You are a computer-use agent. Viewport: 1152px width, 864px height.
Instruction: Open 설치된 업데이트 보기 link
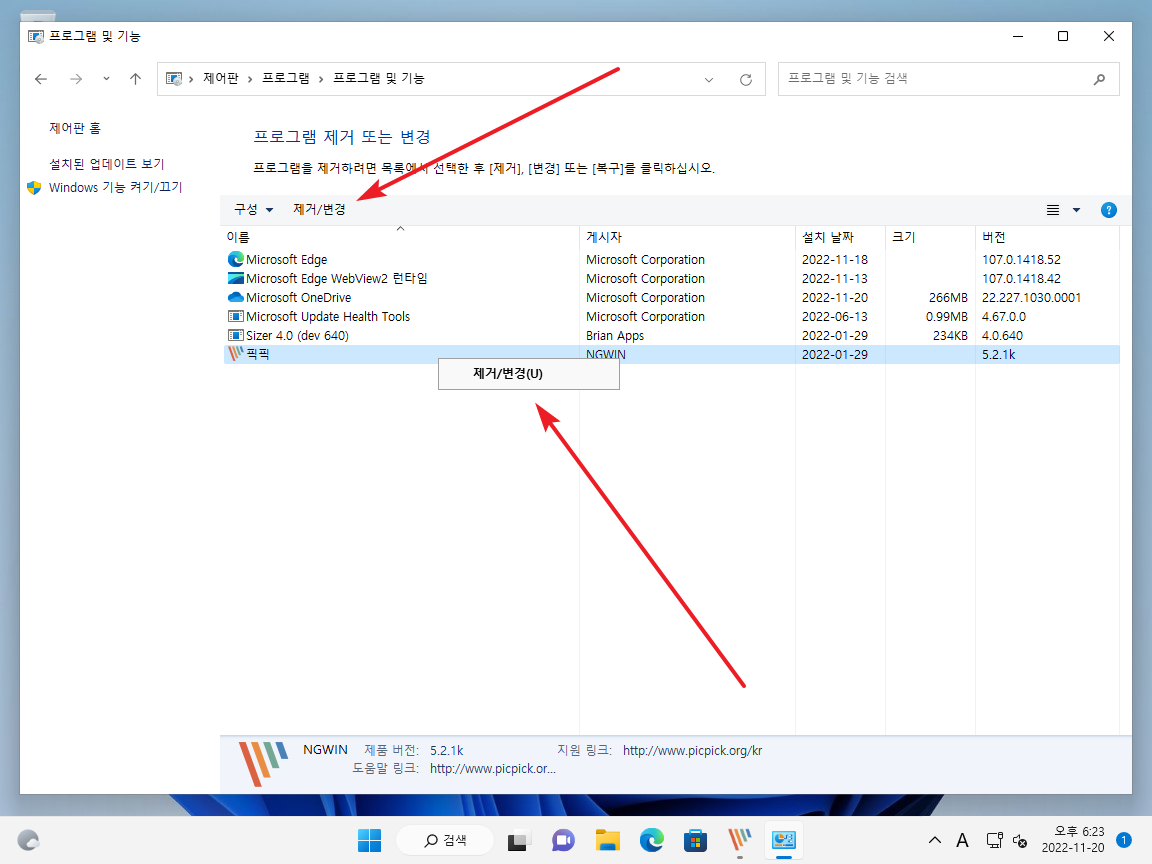107,164
